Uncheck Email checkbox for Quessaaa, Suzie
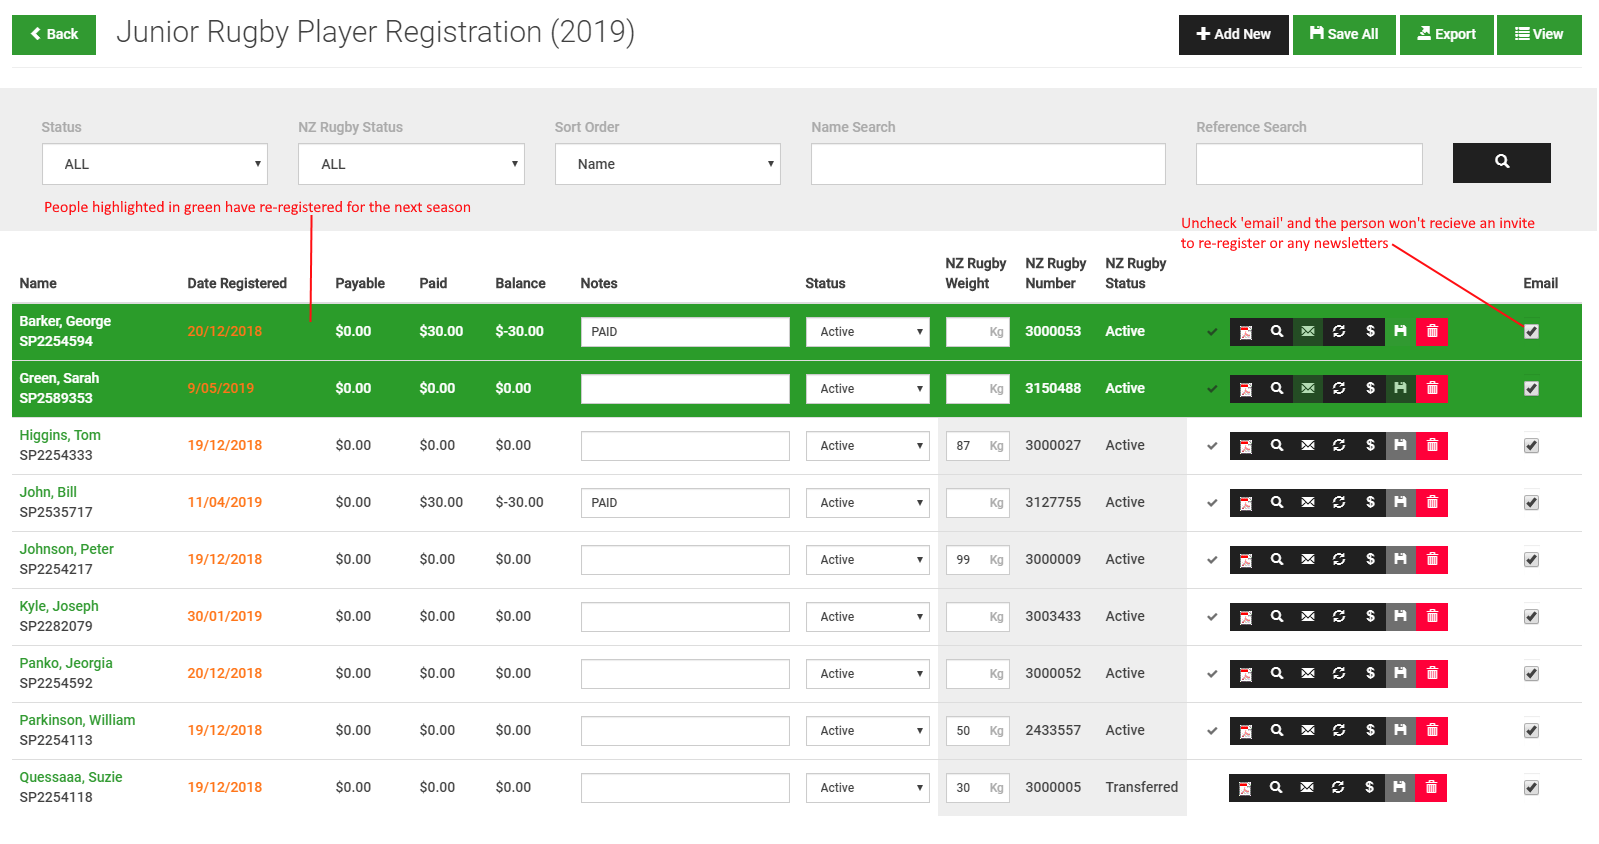This screenshot has width=1599, height=844. (x=1531, y=788)
